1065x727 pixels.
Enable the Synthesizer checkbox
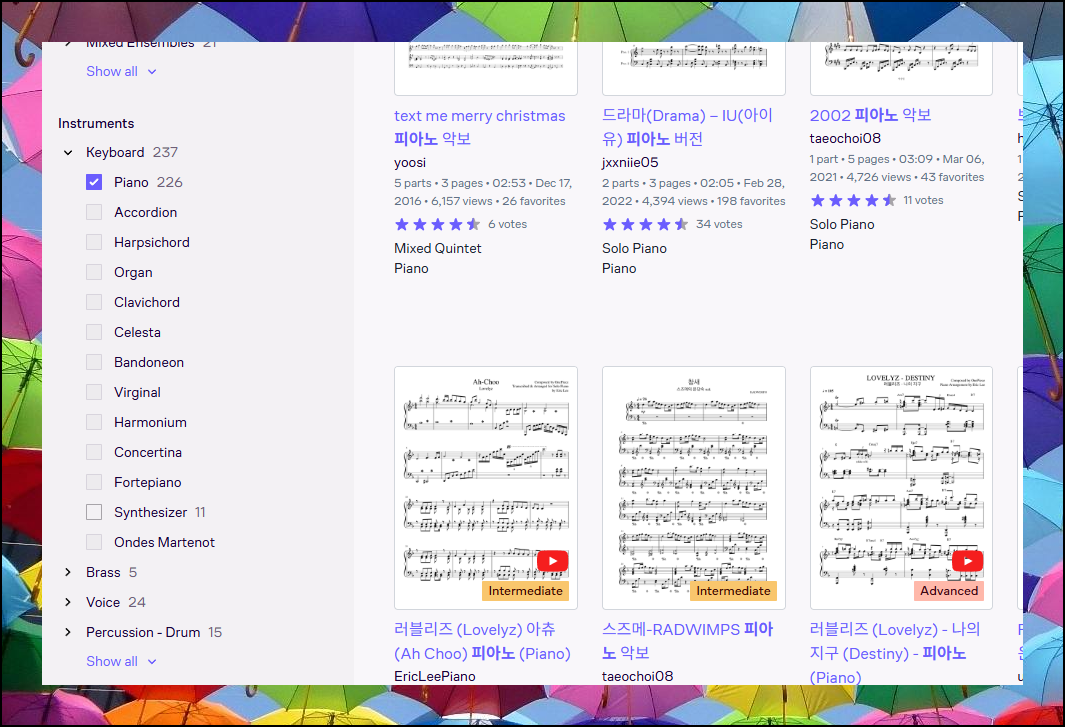coord(94,512)
